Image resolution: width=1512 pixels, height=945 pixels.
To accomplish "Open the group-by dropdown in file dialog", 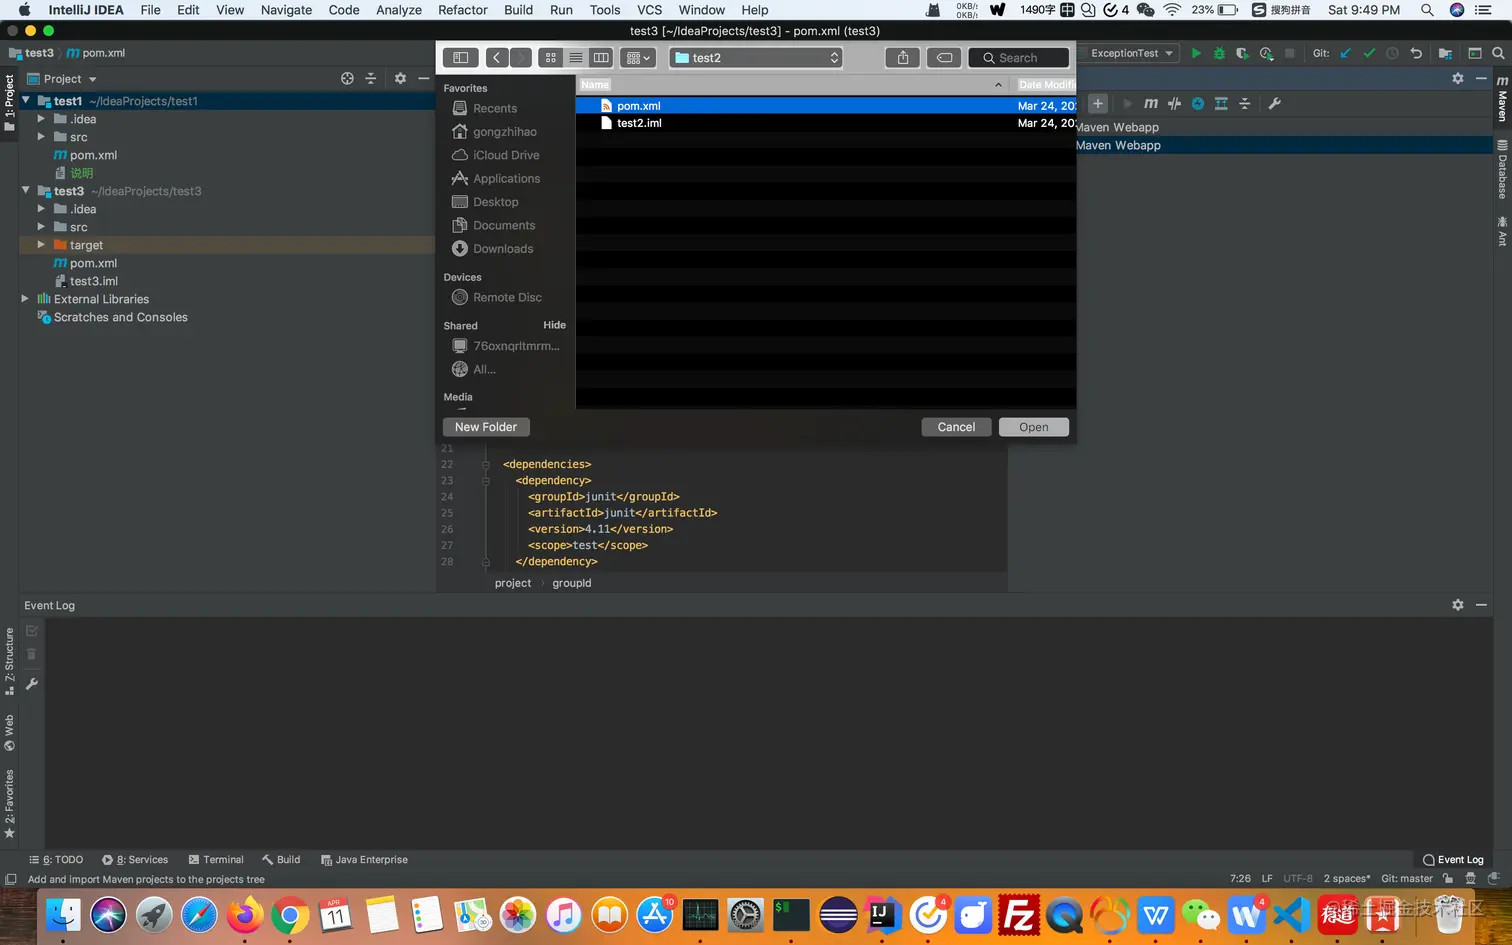I will click(638, 58).
